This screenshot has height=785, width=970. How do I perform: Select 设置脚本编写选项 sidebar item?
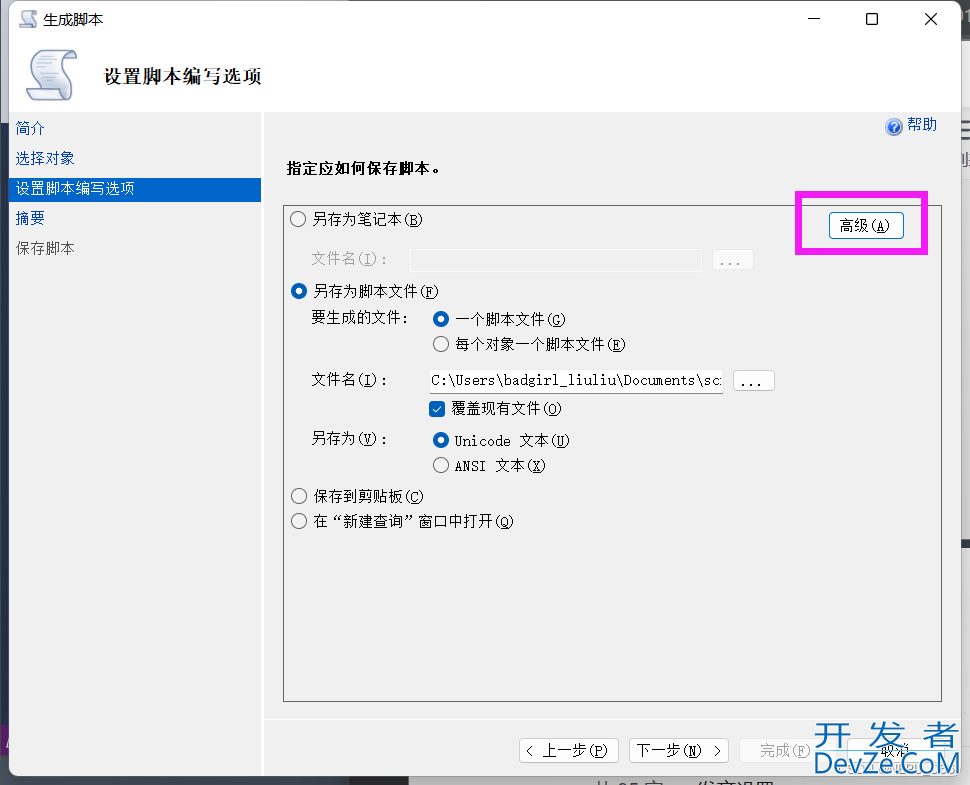(x=135, y=189)
